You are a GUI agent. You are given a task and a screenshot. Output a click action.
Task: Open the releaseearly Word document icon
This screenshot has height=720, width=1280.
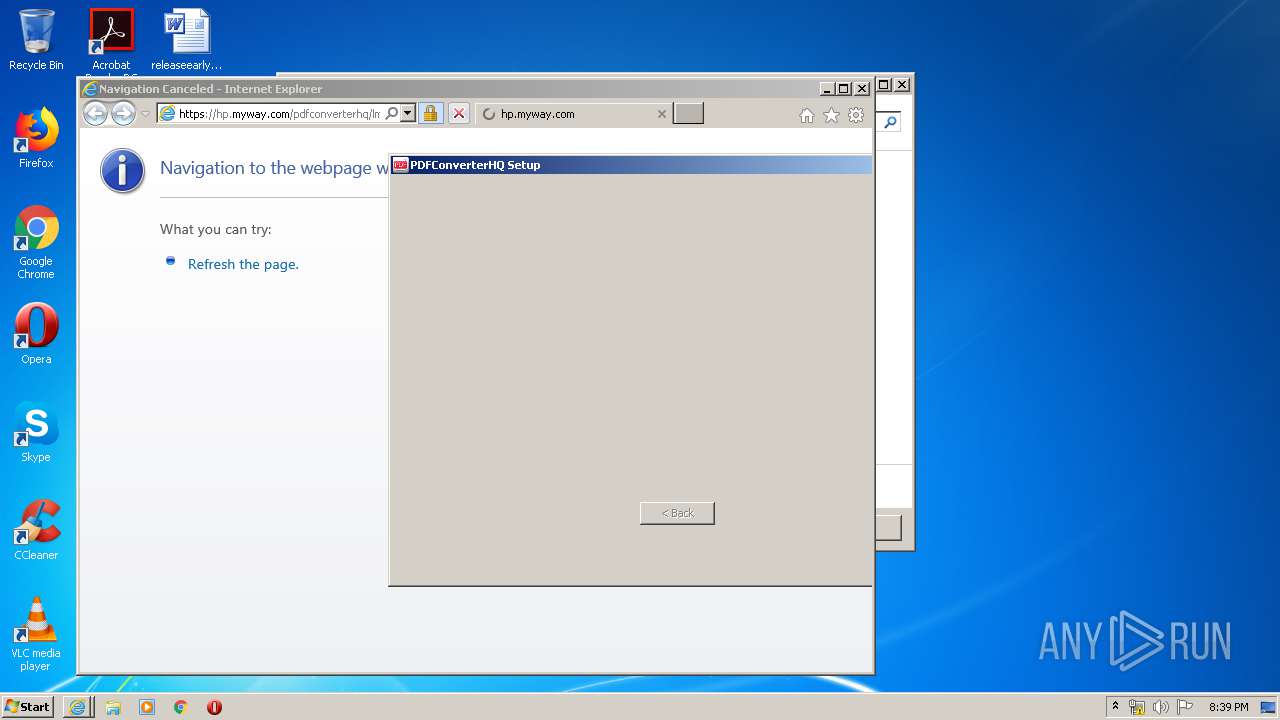(x=187, y=40)
